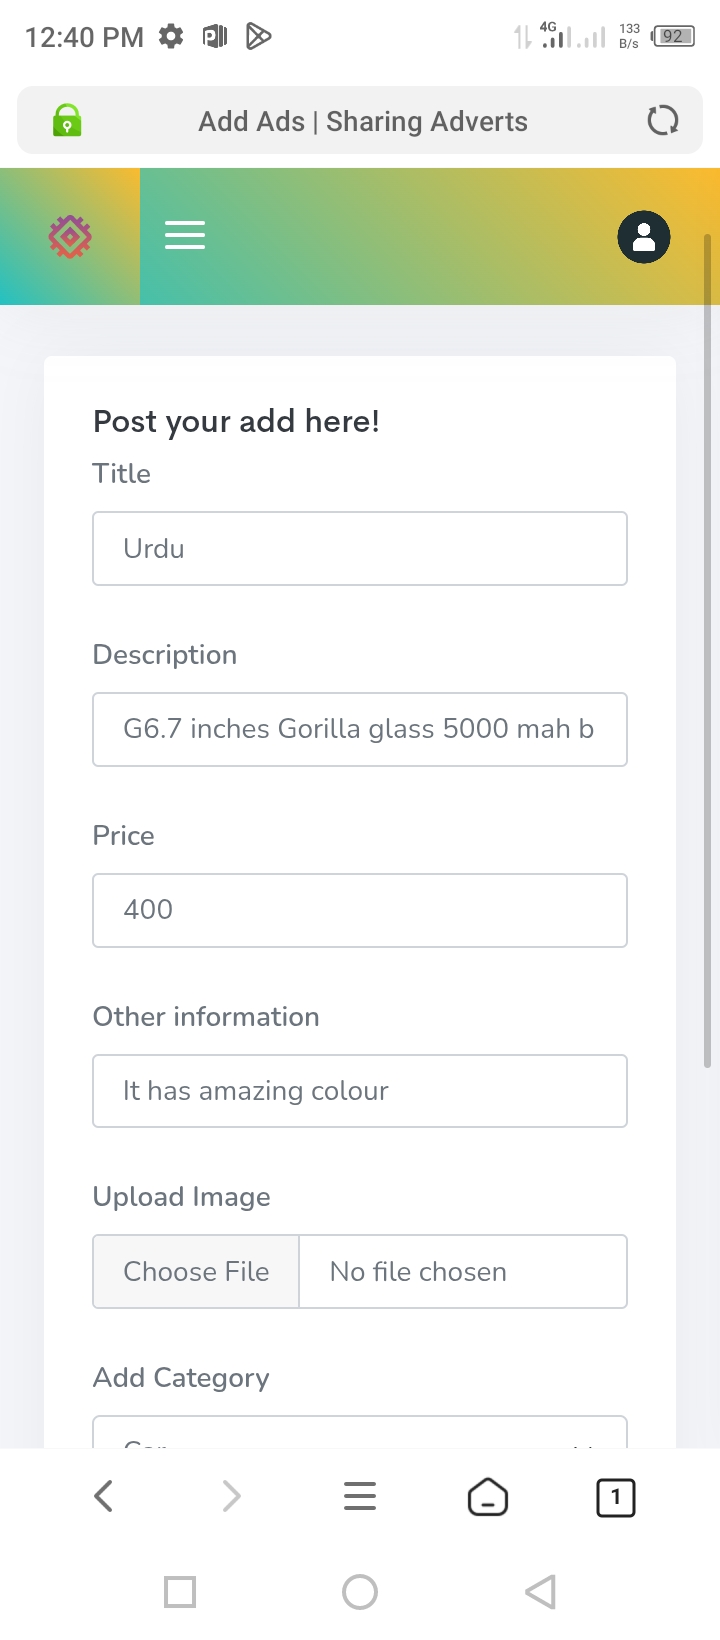Edit the Other information field
This screenshot has width=720, height=1640.
click(x=360, y=1091)
